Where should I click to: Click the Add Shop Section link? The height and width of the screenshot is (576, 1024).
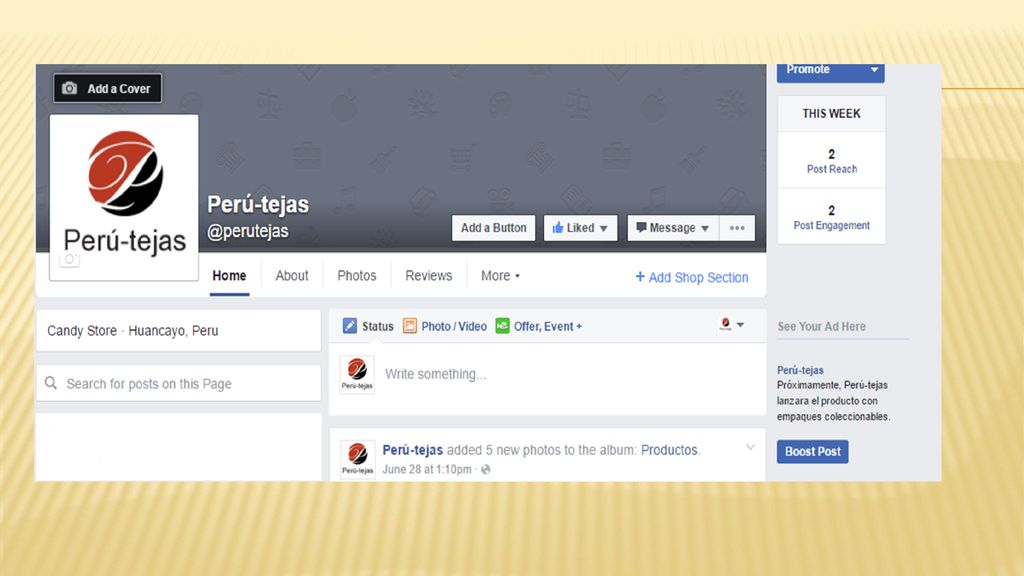coord(692,278)
